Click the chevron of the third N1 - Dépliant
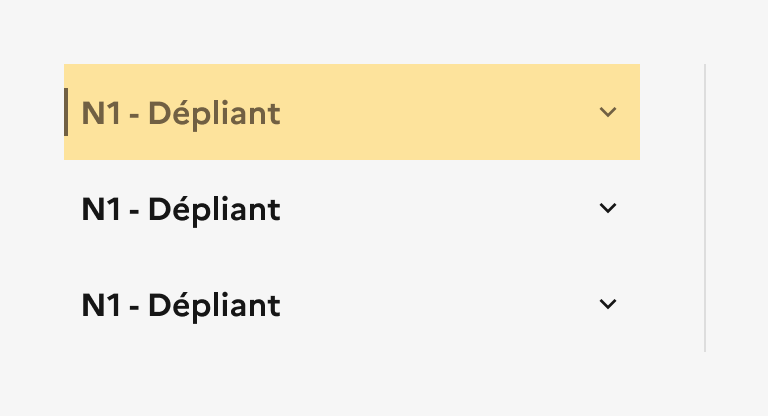Screen dimensions: 768x416 pyautogui.click(x=608, y=304)
